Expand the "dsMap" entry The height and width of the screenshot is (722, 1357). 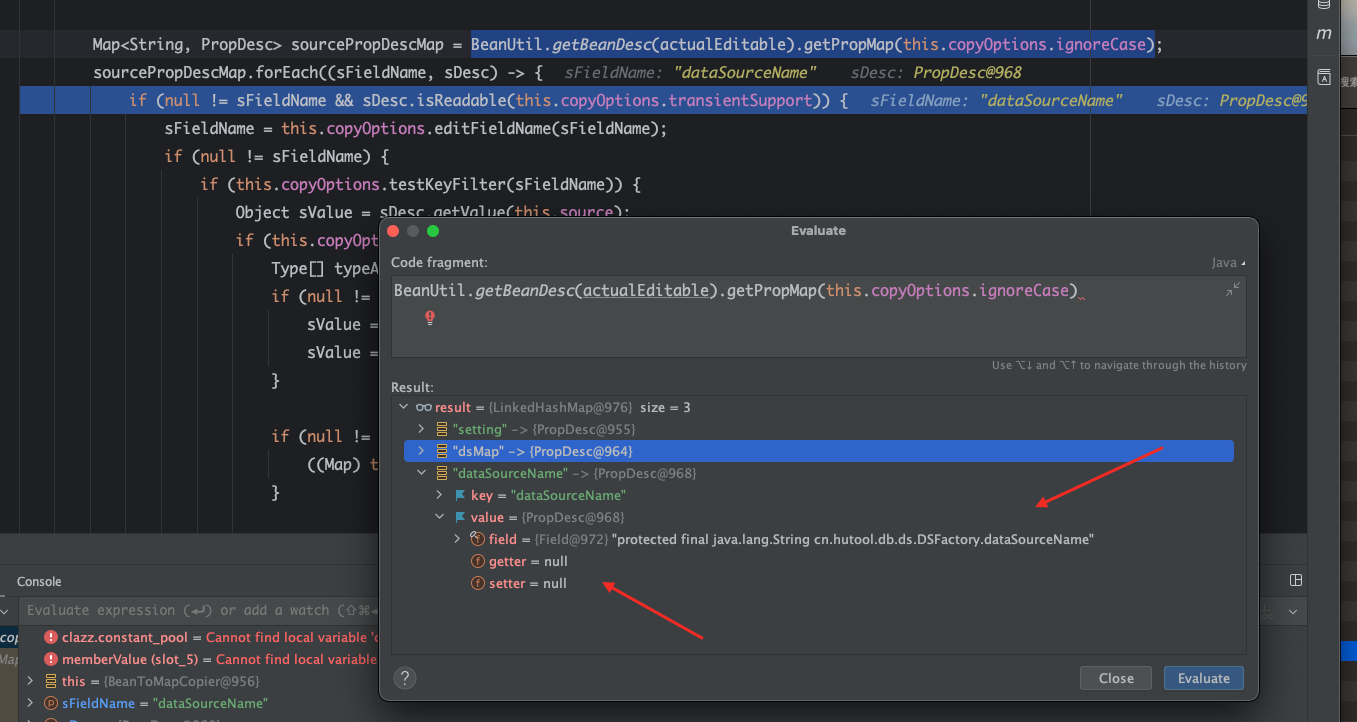422,451
